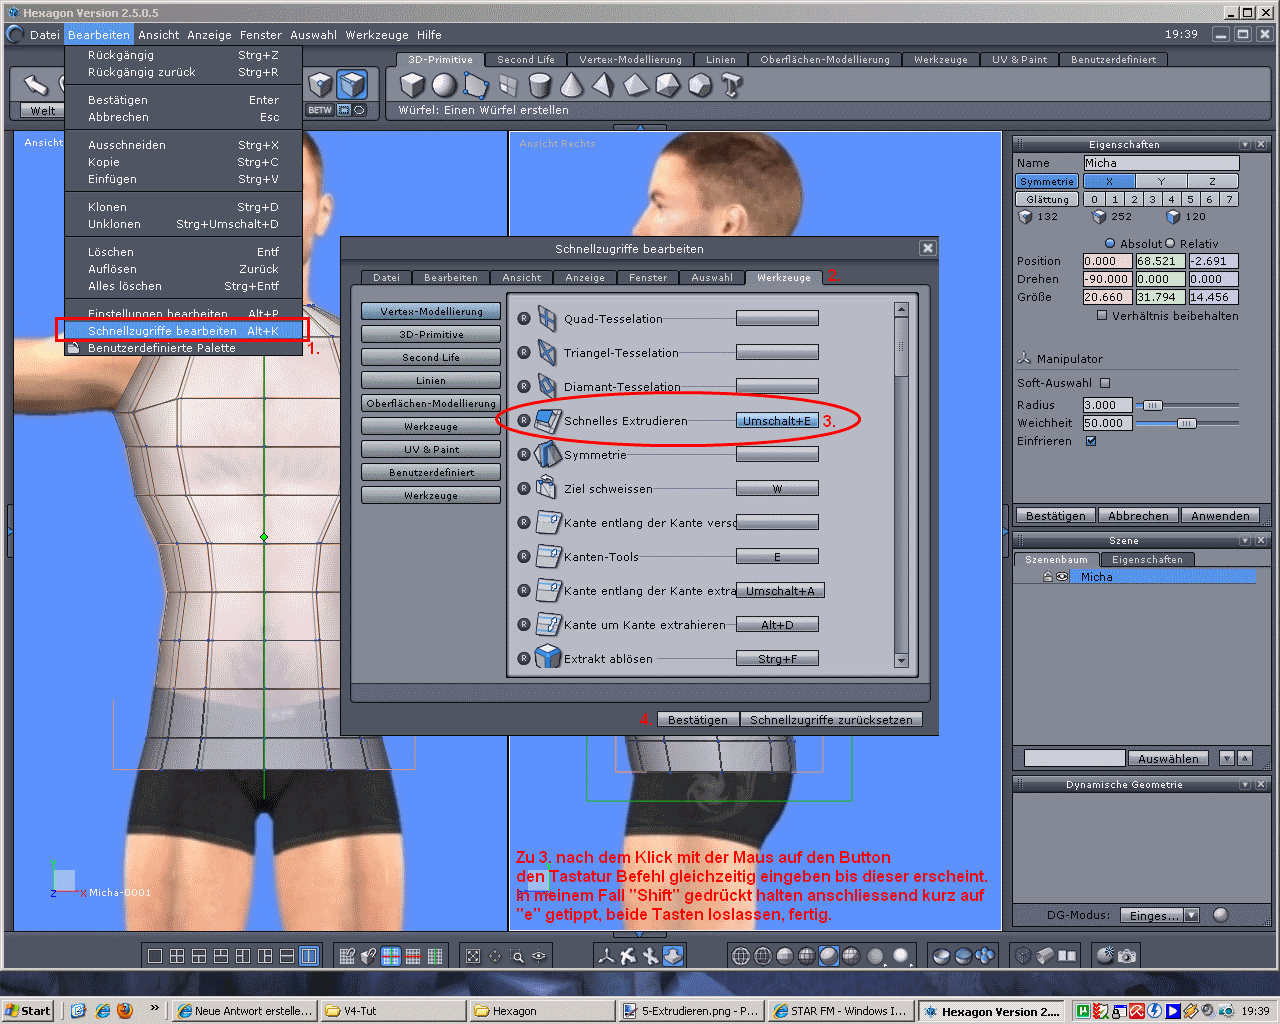Click the Name input field containing Micha

[x=1161, y=163]
